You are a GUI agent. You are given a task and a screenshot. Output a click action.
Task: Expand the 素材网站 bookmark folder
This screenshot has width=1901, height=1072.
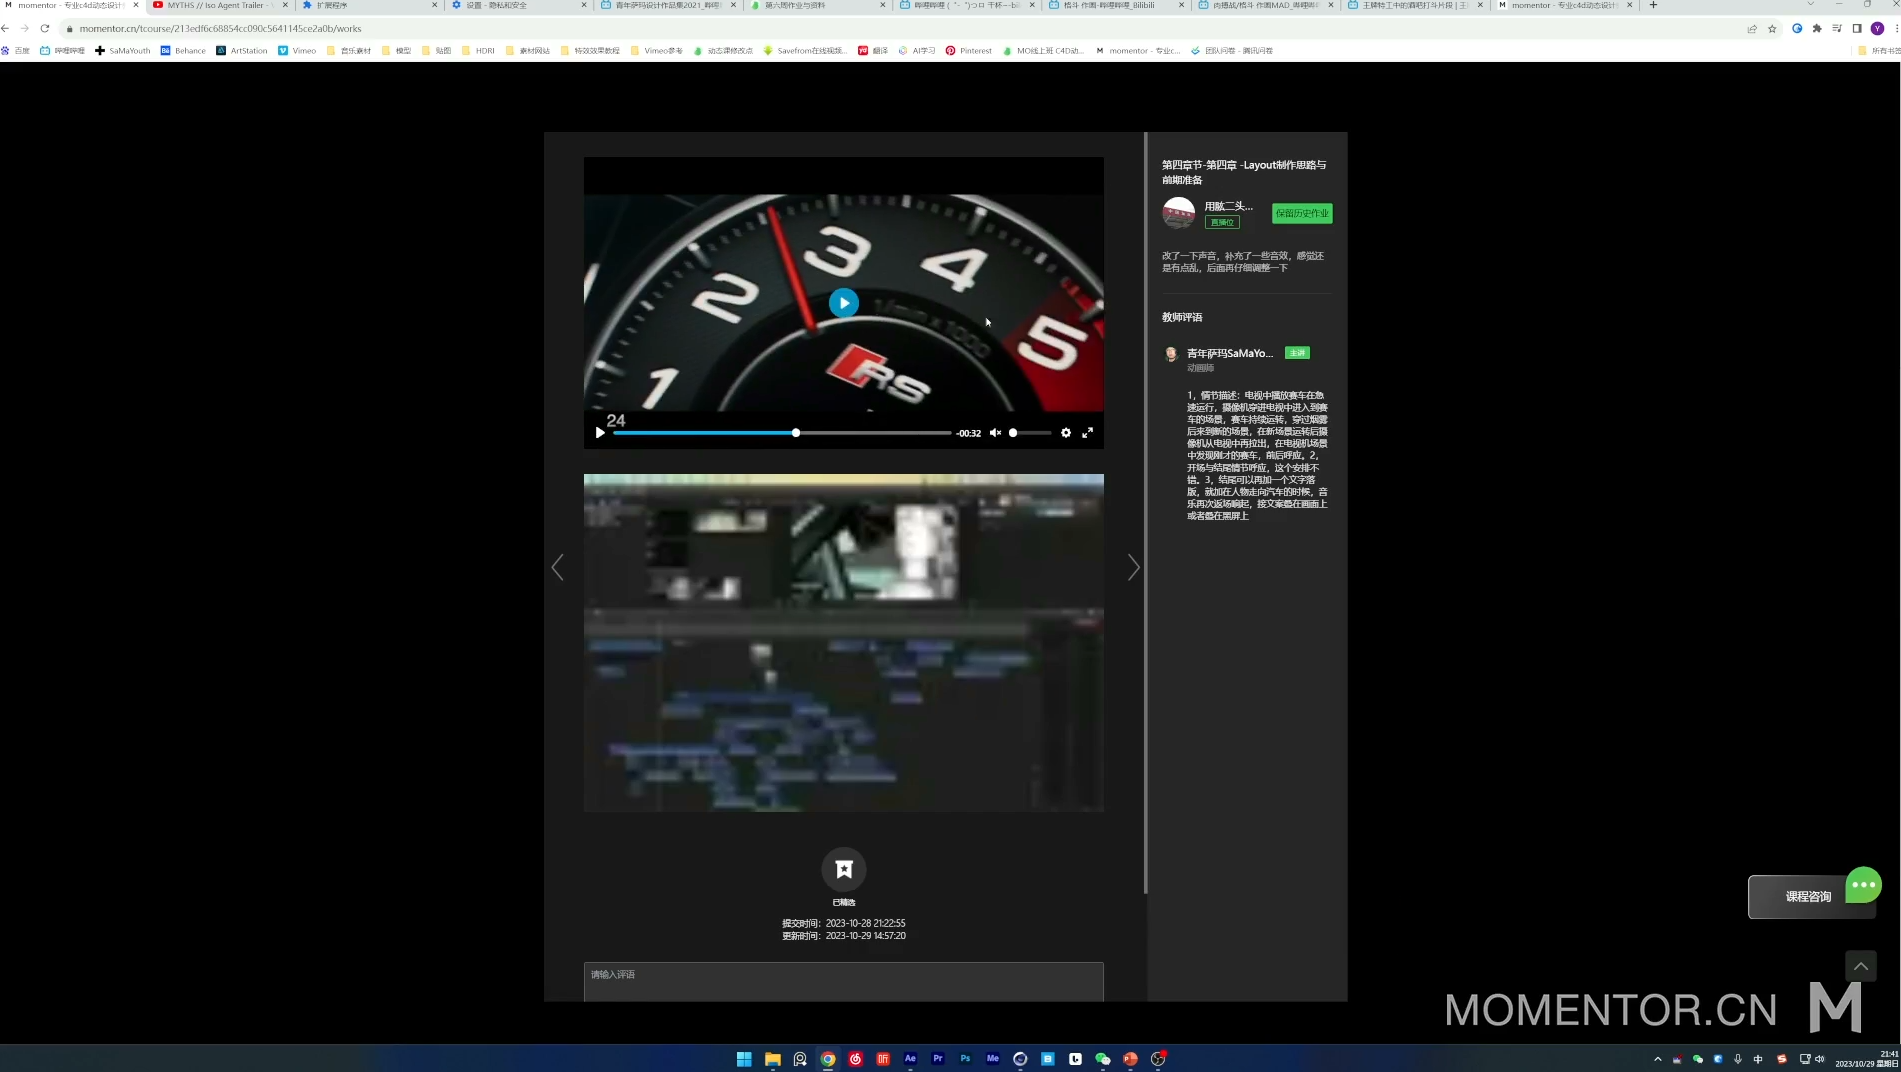(528, 50)
